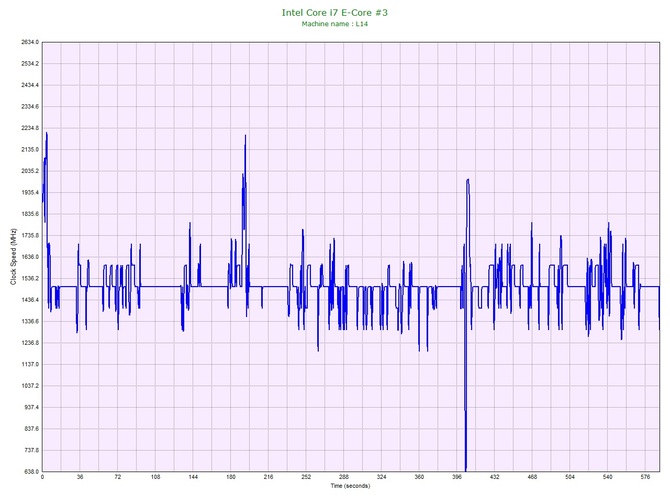The width and height of the screenshot is (670, 503).
Task: Click the y-axis value 837.6
Action: [31, 429]
